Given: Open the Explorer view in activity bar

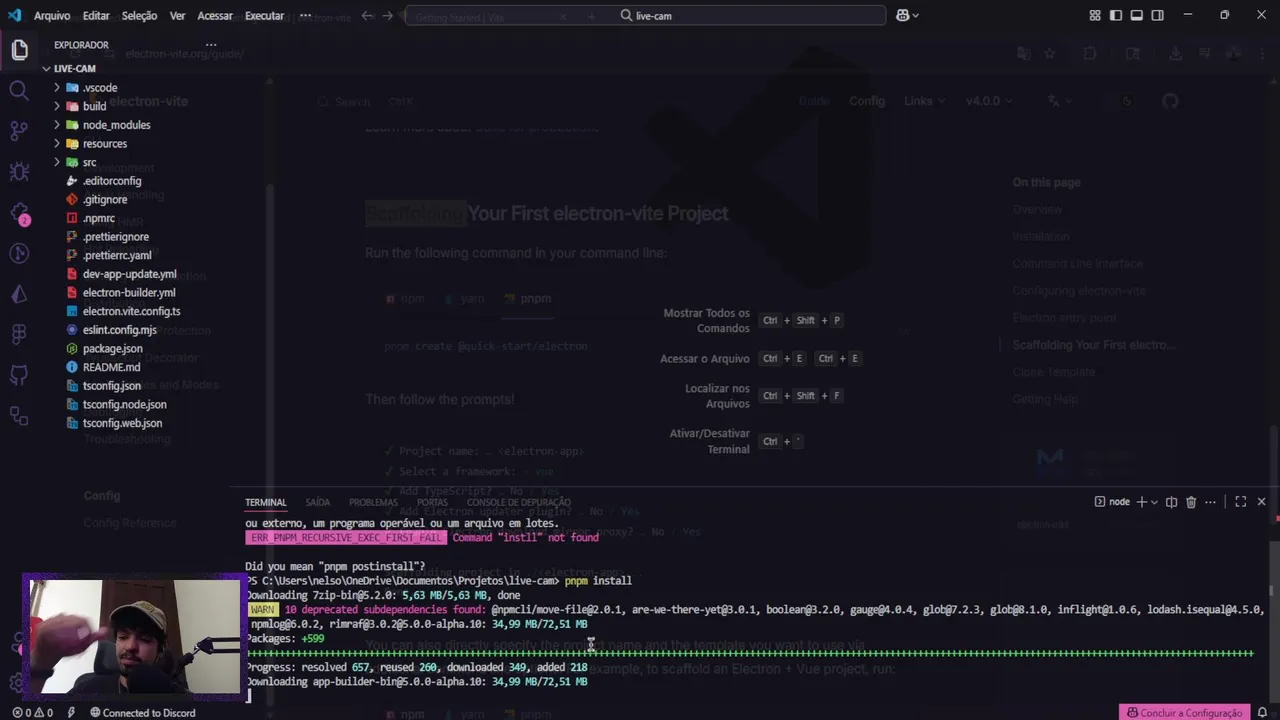Looking at the screenshot, I should [19, 50].
